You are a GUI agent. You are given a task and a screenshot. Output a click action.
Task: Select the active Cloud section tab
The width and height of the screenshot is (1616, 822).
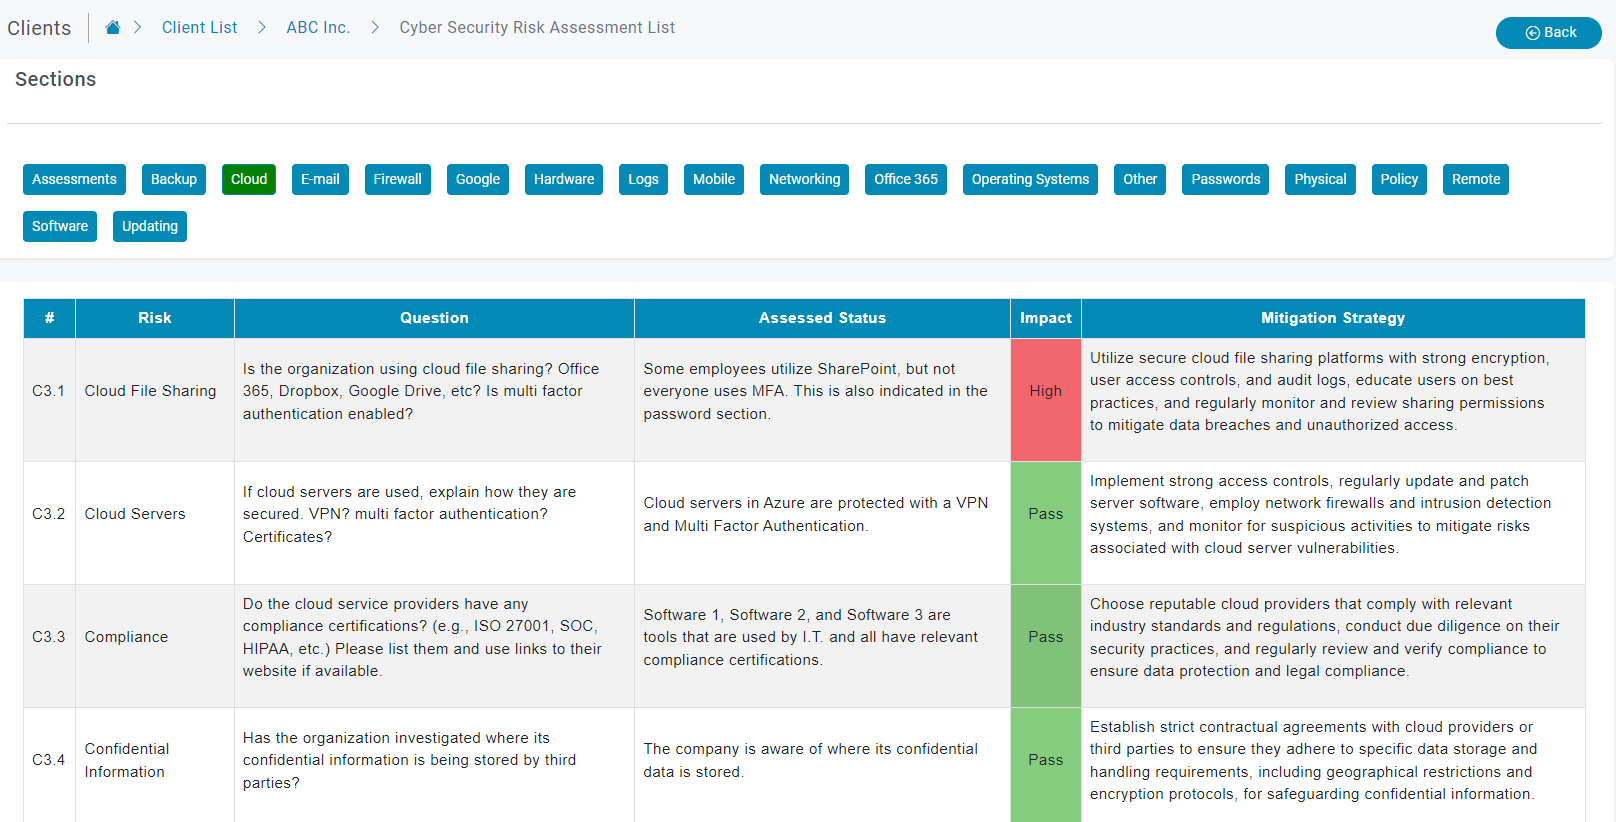click(x=249, y=179)
